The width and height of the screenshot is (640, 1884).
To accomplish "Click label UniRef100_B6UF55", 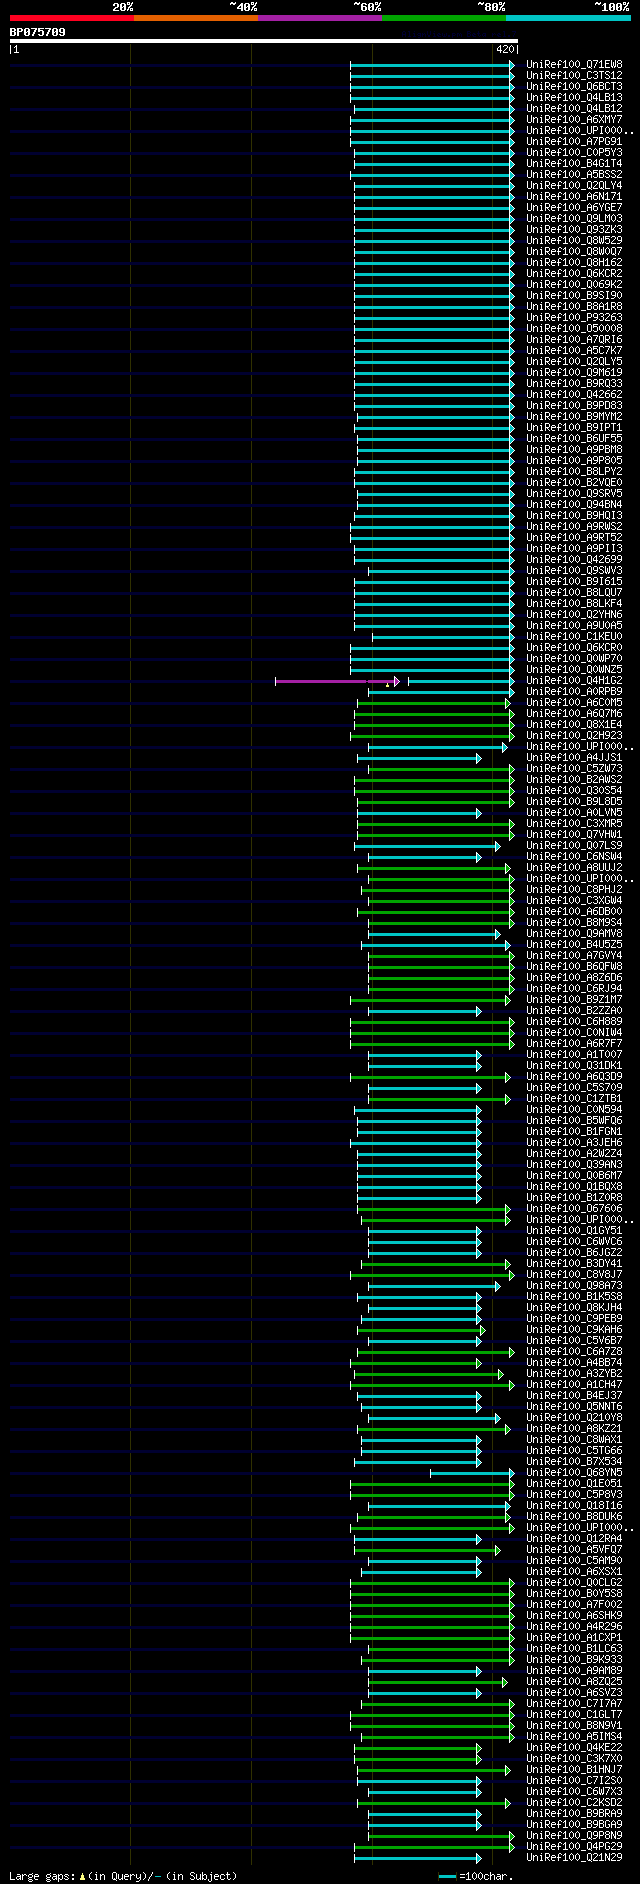I will click(574, 439).
